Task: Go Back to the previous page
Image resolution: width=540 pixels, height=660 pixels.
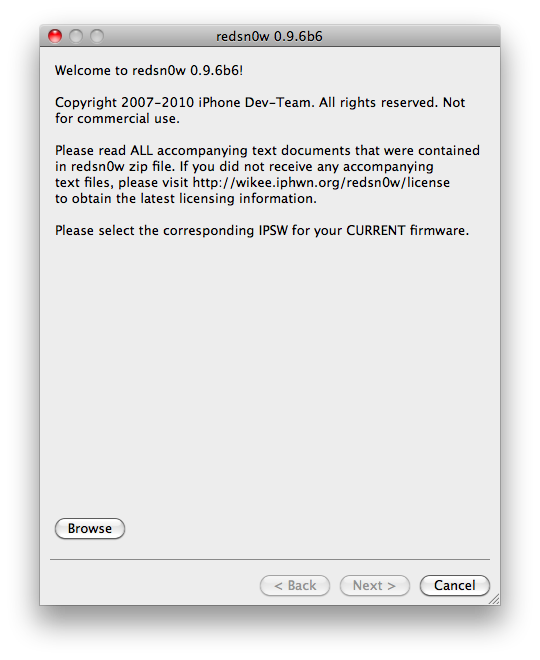Action: point(295,585)
